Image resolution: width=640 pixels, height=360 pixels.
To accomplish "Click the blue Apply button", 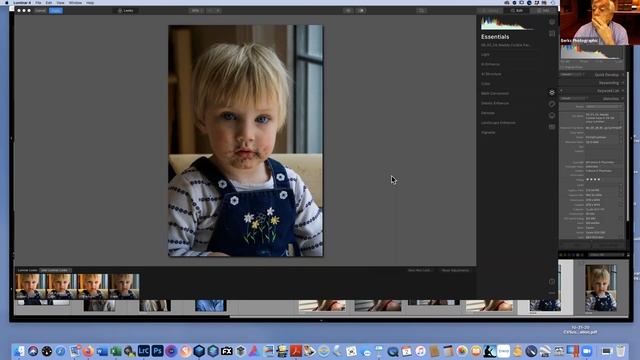I will click(x=56, y=11).
